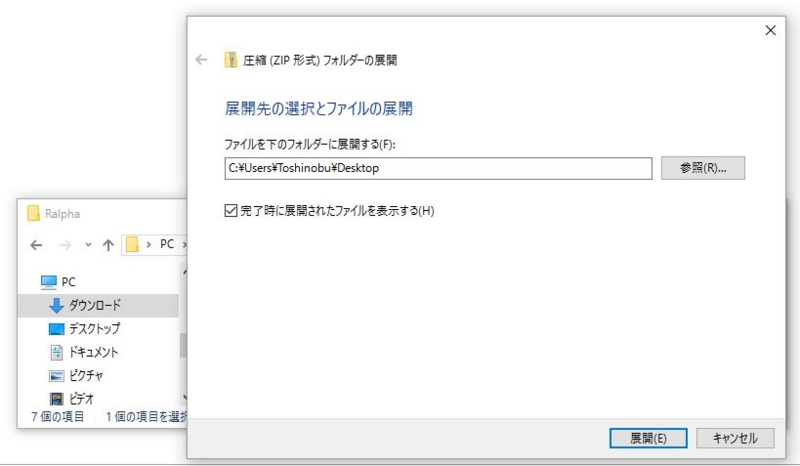Open the 参照(R)... browse button
Viewport: 800px width, 466px height.
[703, 168]
